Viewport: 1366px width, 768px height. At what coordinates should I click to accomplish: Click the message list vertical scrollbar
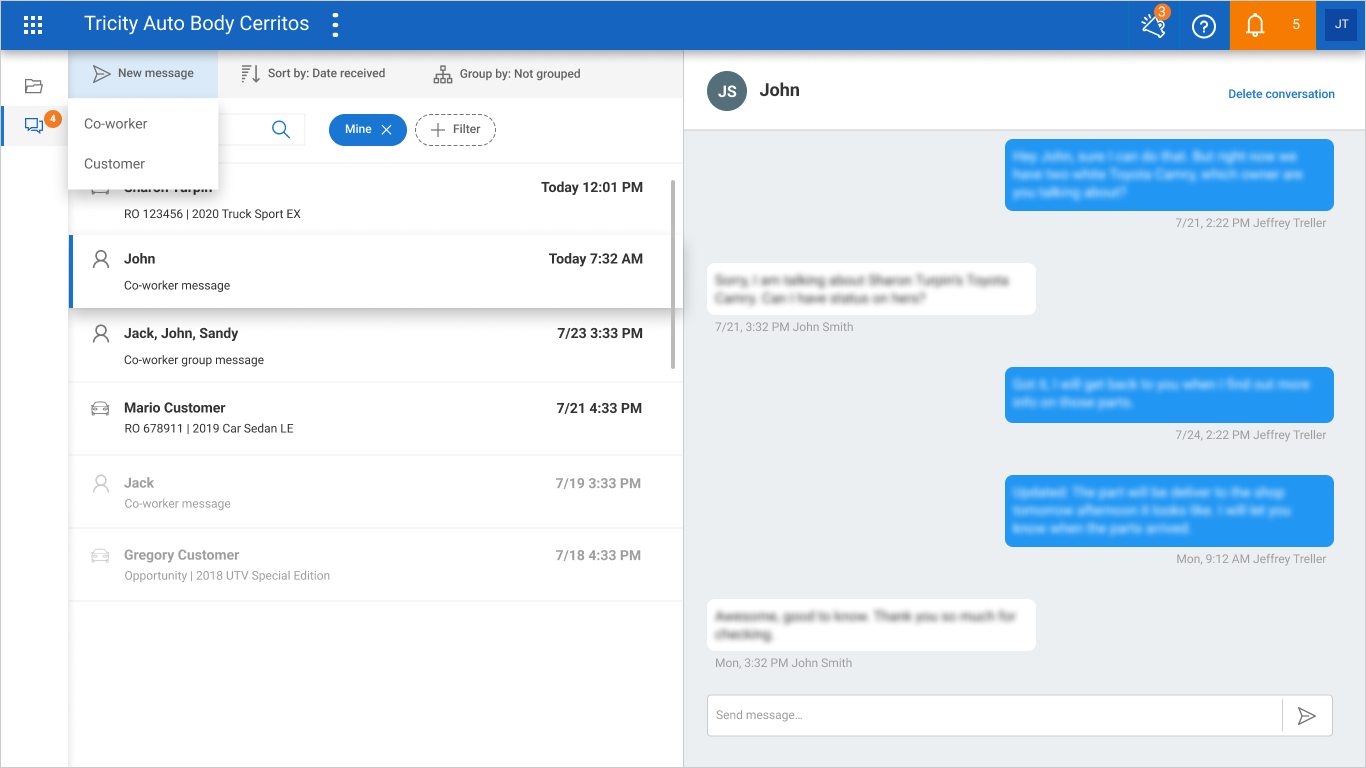[673, 275]
